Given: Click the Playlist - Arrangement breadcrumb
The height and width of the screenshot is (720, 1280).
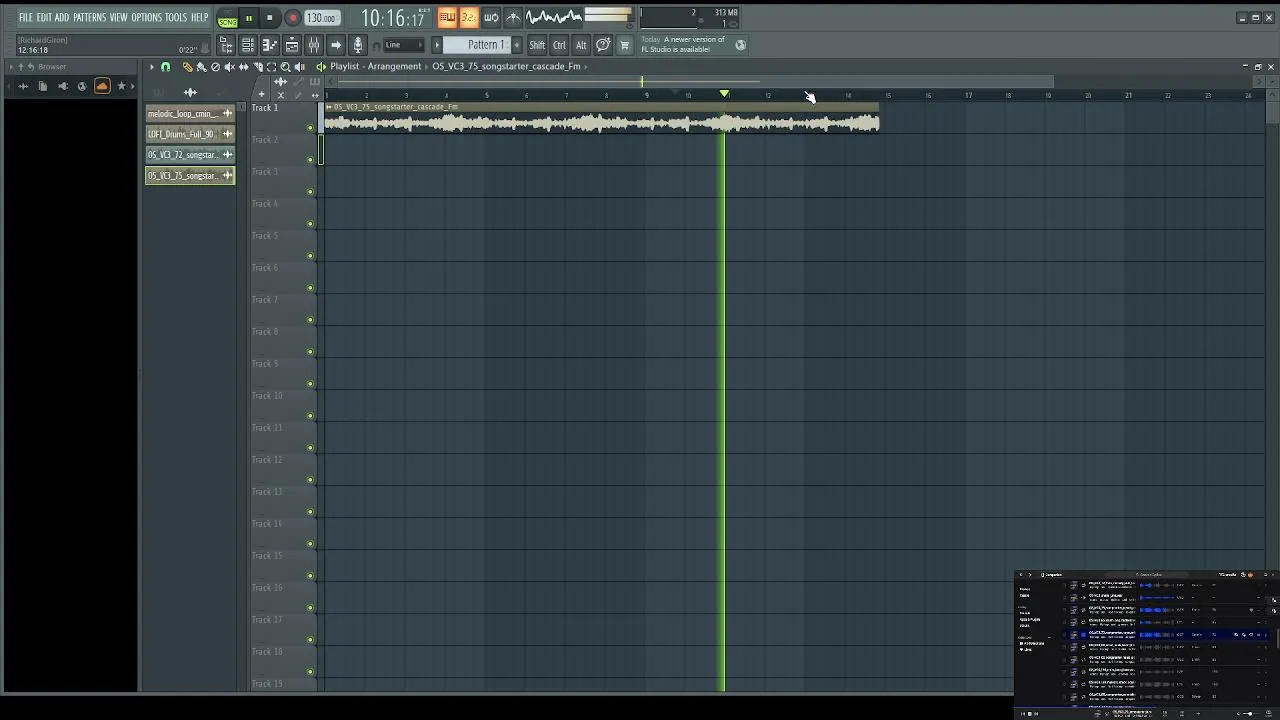Looking at the screenshot, I should click(x=376, y=67).
